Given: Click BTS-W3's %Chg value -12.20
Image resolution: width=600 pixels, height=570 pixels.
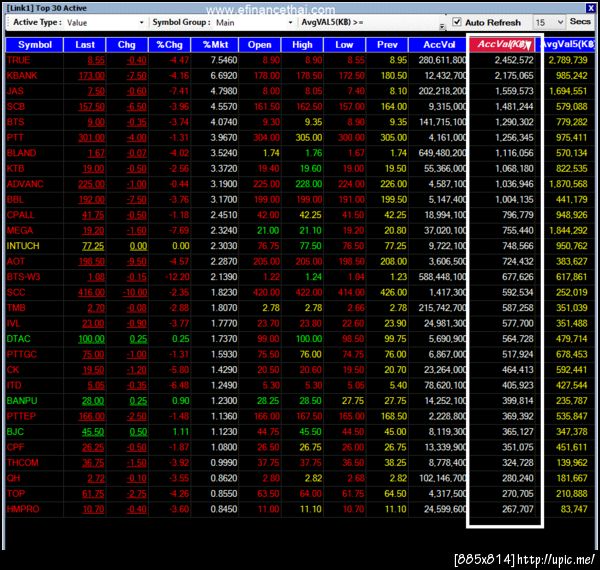Looking at the screenshot, I should (x=177, y=277).
